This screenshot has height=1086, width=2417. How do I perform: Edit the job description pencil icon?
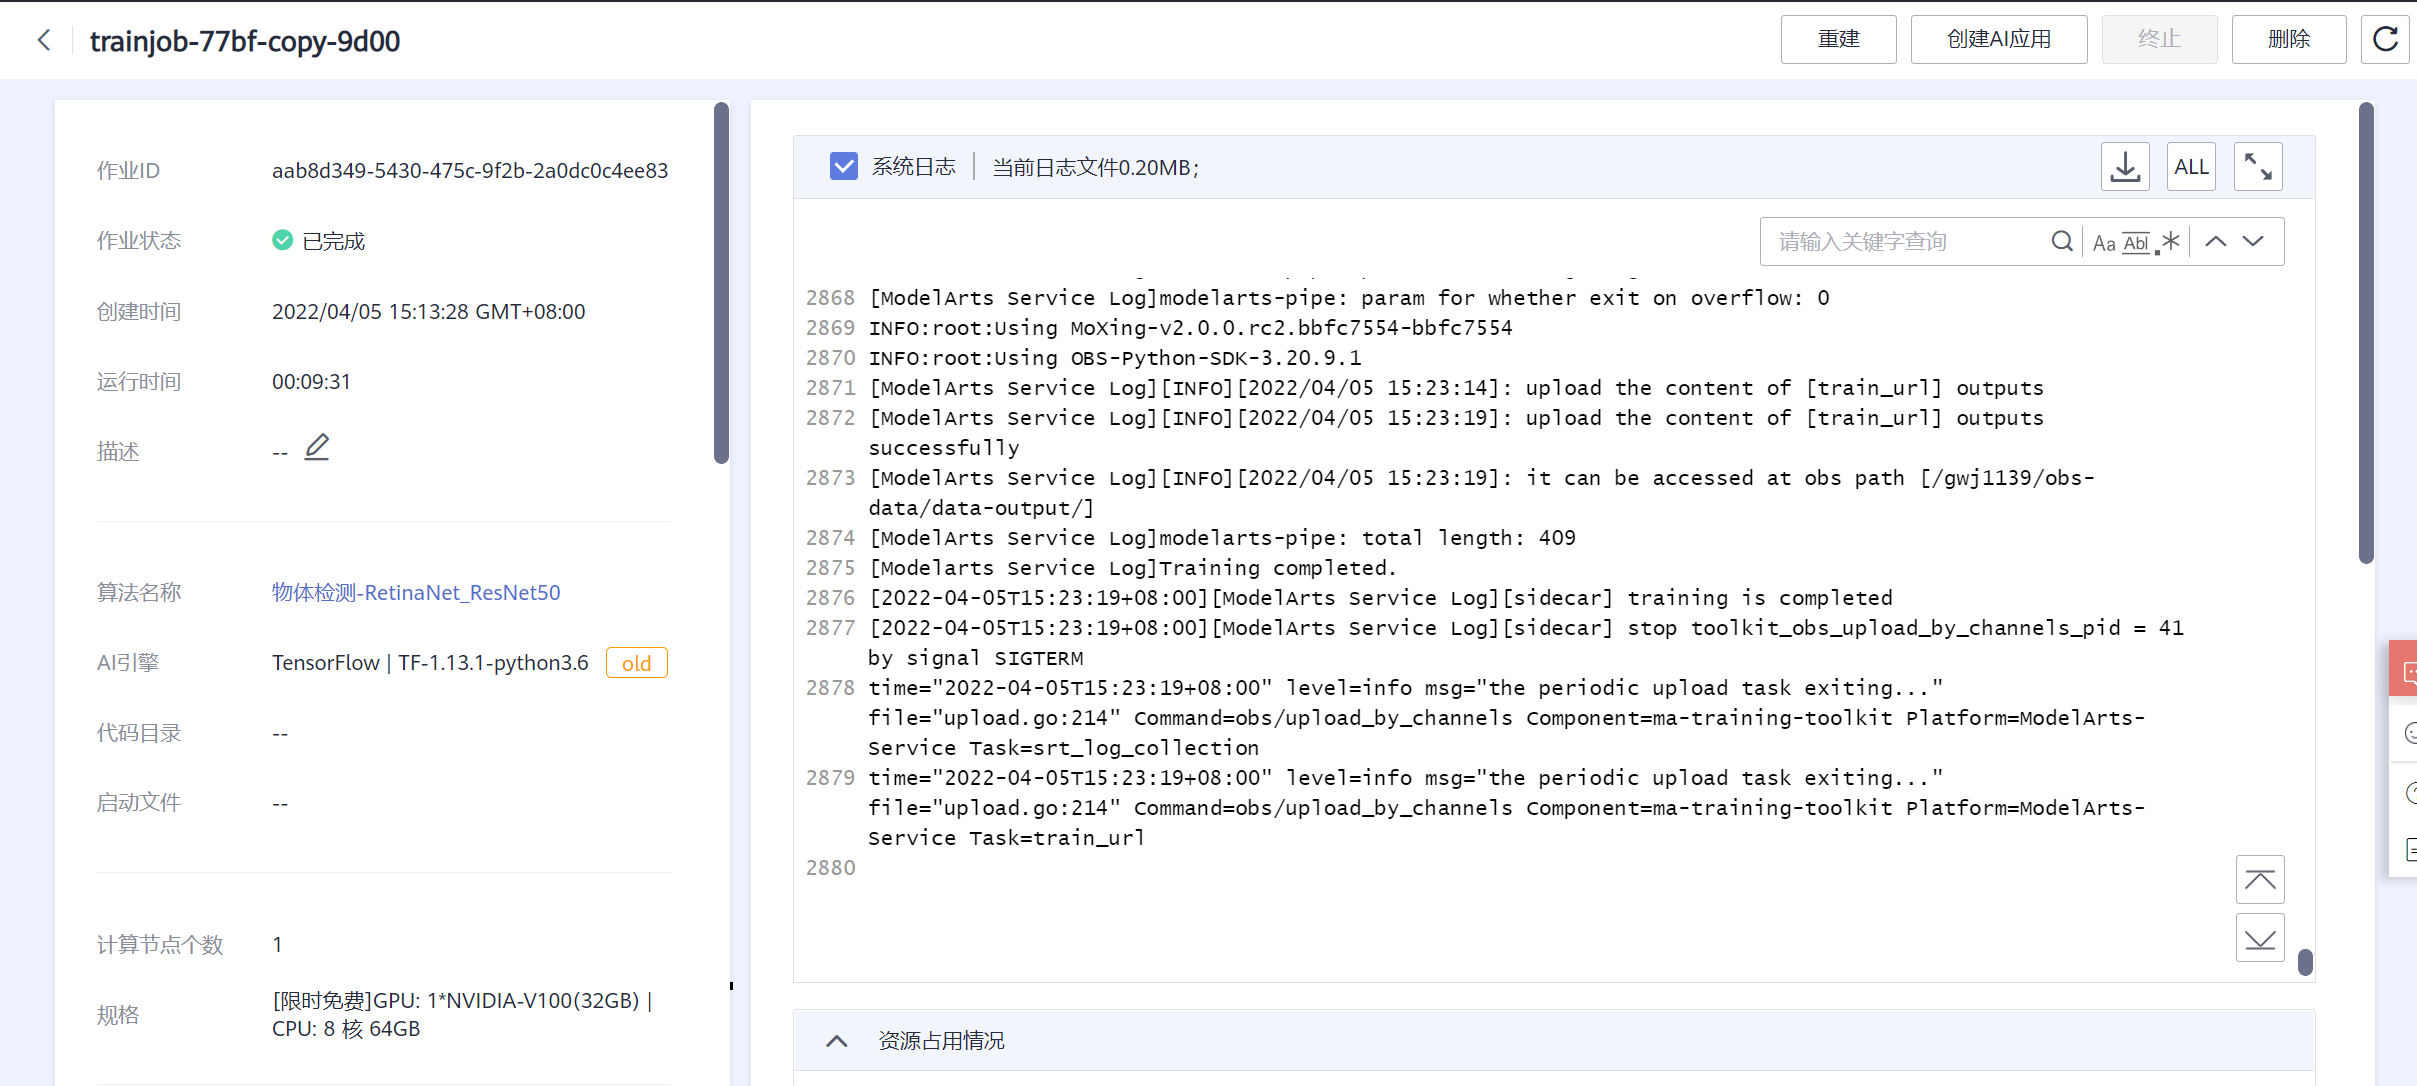point(317,447)
